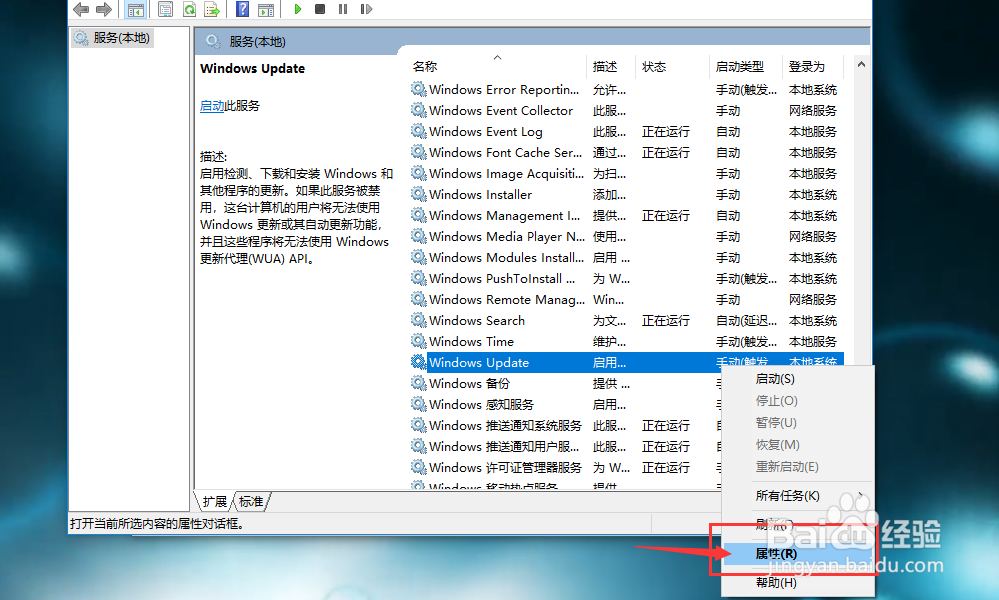
Task: Toggle the show/hide console tree icon
Action: [x=135, y=9]
